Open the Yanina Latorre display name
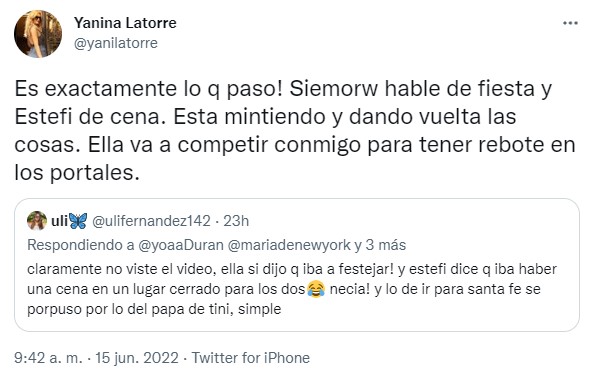596x383 pixels. (125, 23)
